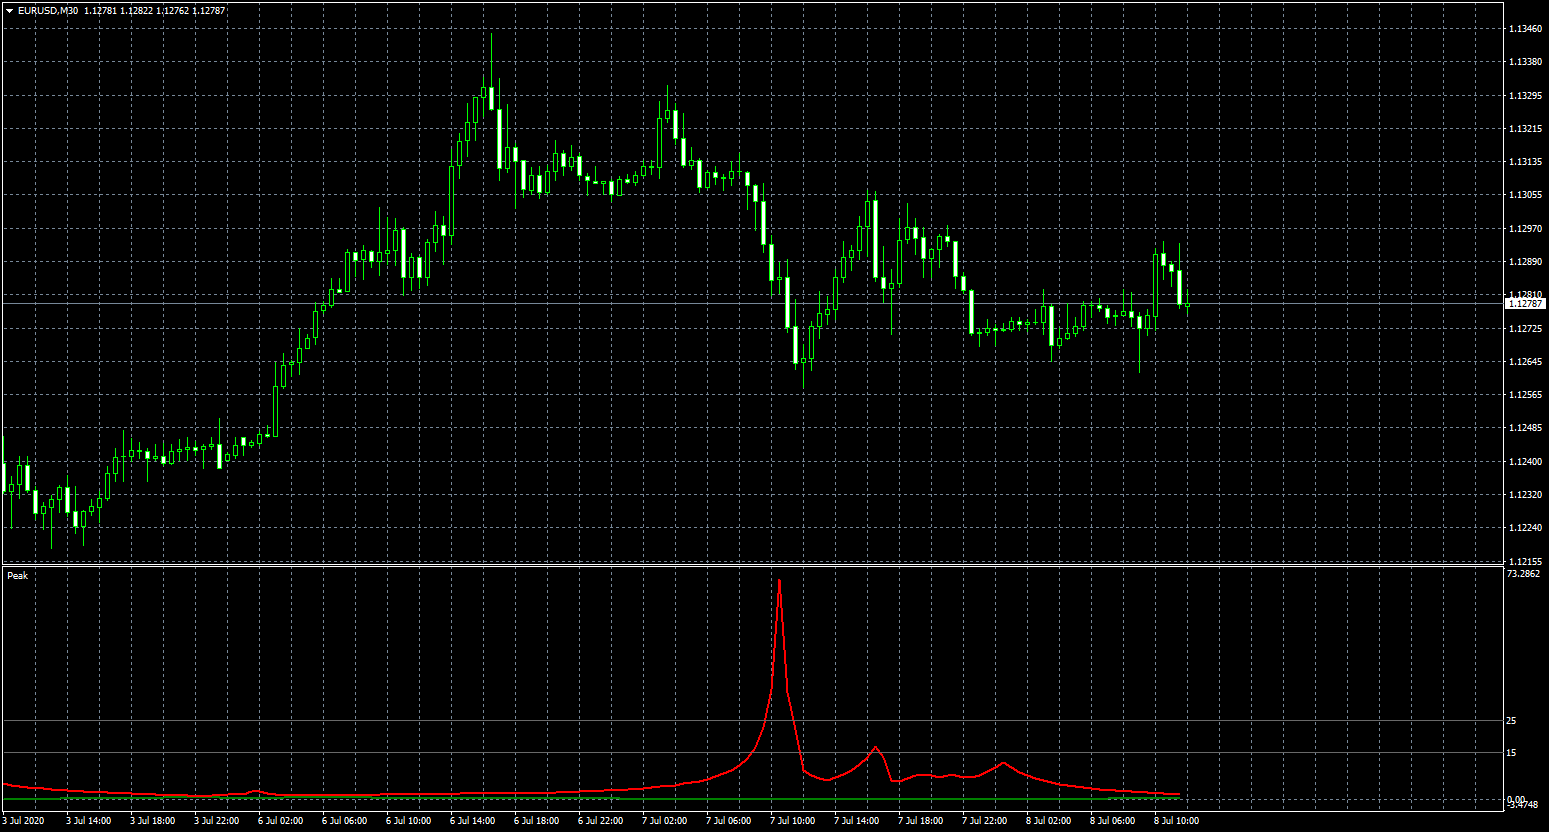Click the 7 Jul 02:00 time label

tap(665, 821)
